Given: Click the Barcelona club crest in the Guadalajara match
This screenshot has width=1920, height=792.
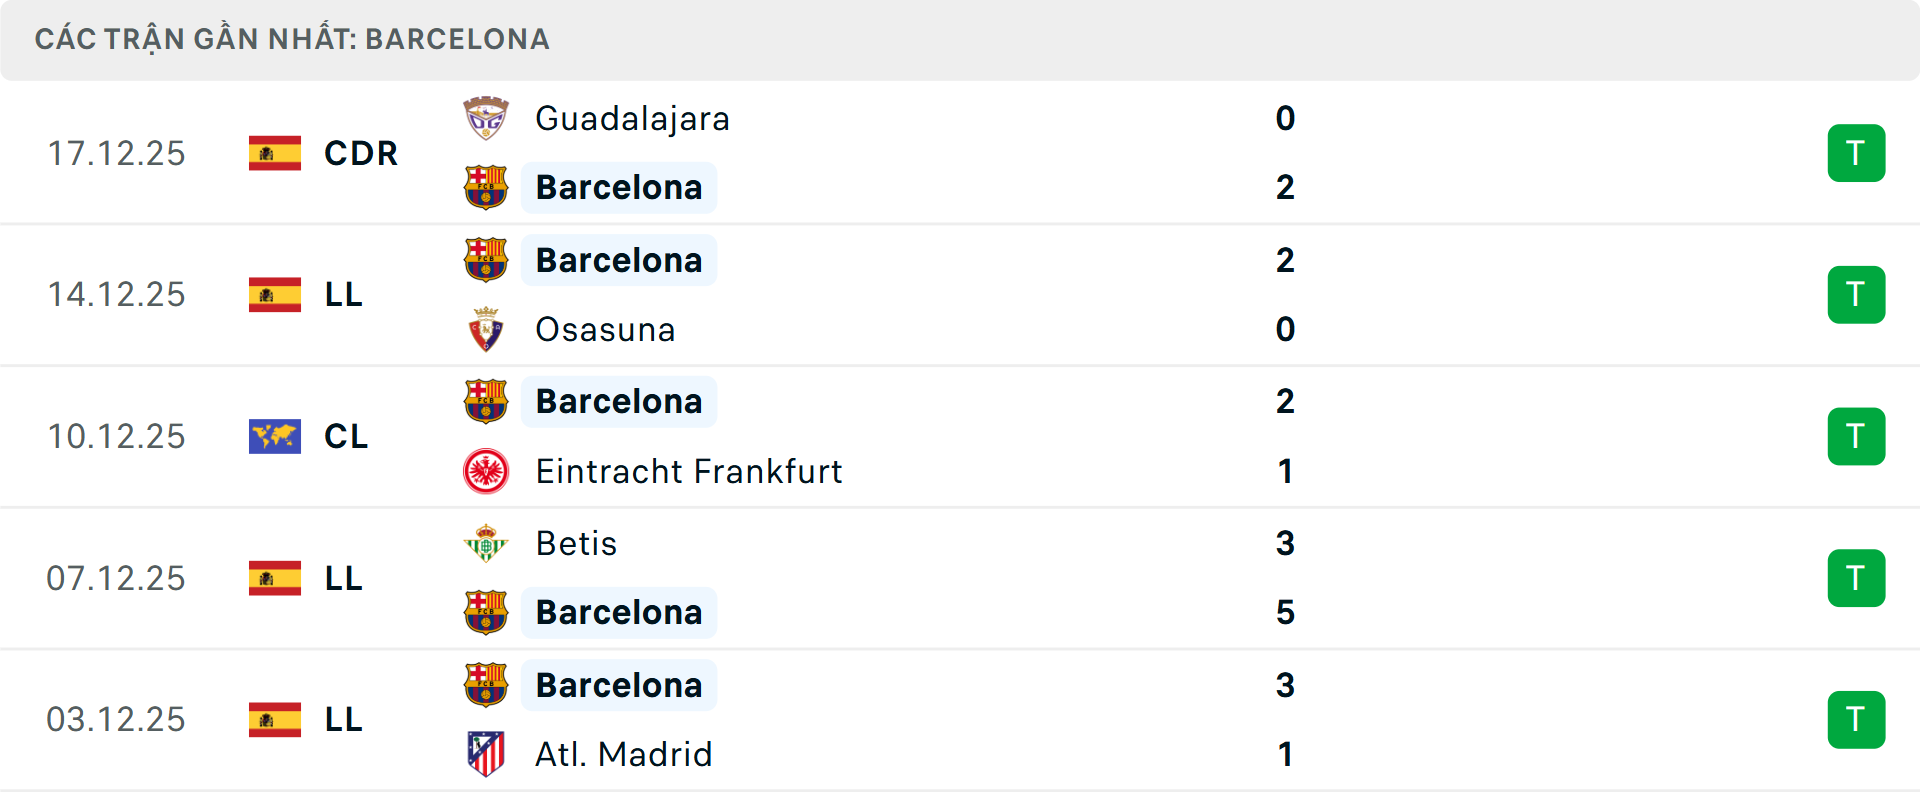Looking at the screenshot, I should (487, 187).
